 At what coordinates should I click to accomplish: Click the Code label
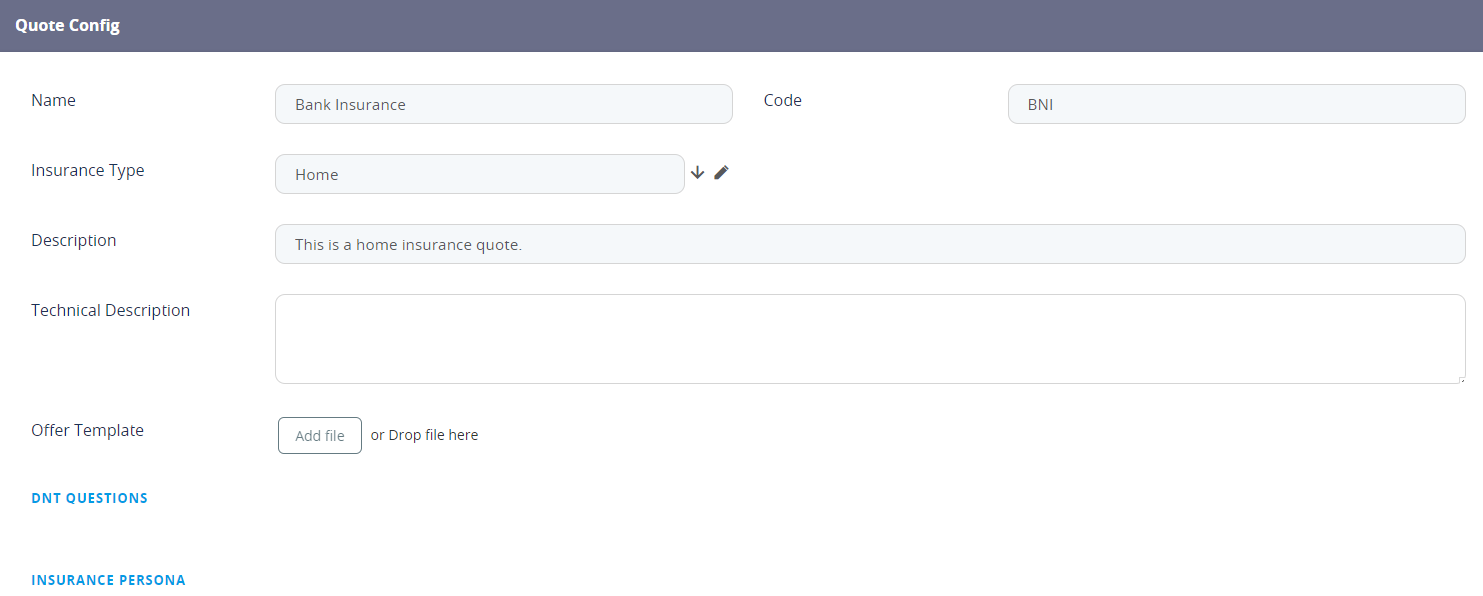coord(782,100)
